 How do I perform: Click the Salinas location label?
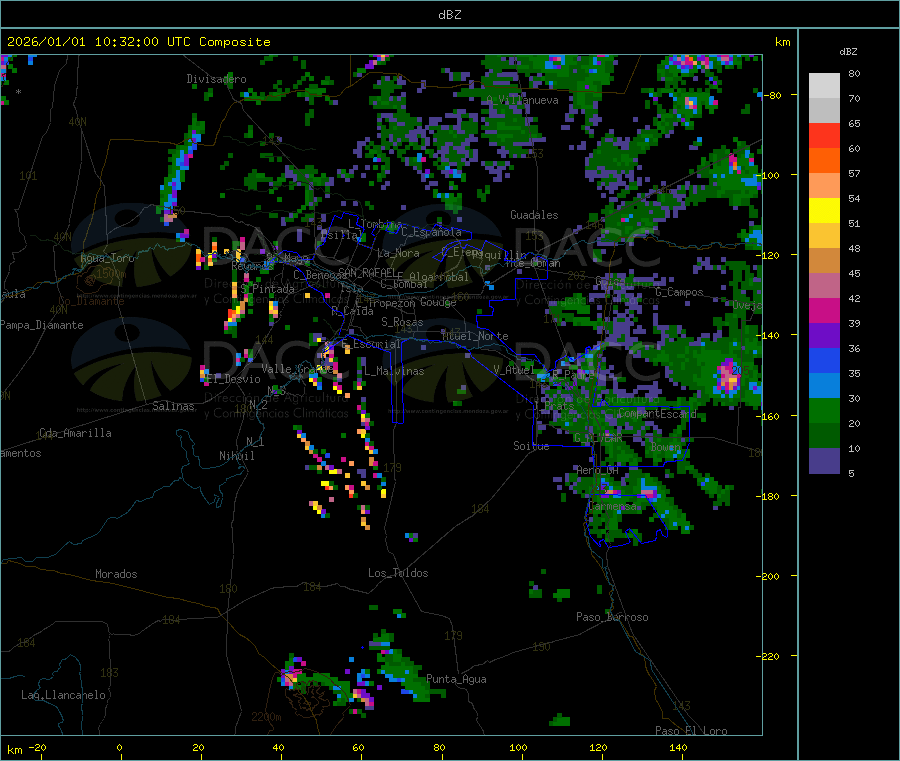pyautogui.click(x=173, y=406)
